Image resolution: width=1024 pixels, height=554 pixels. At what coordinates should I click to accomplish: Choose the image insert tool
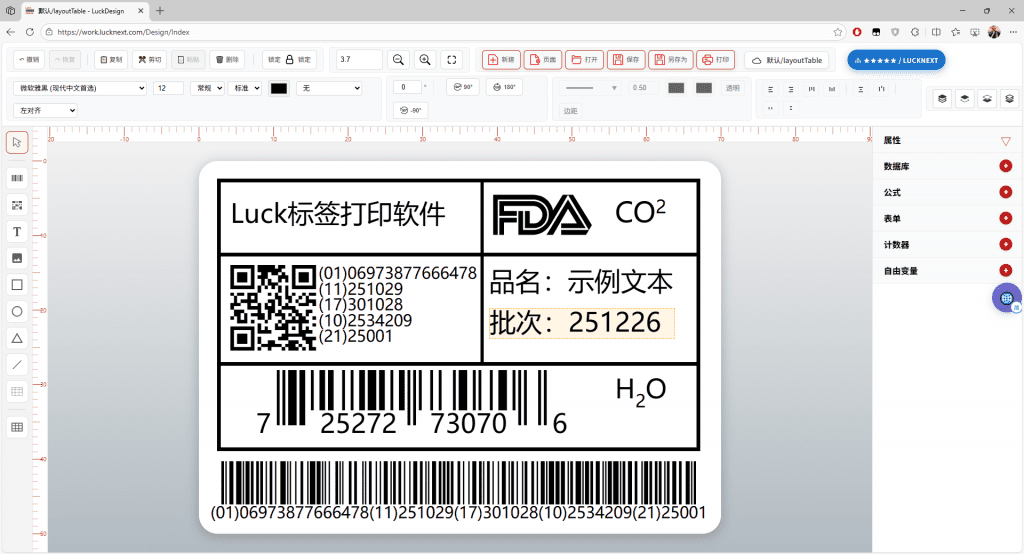click(17, 258)
